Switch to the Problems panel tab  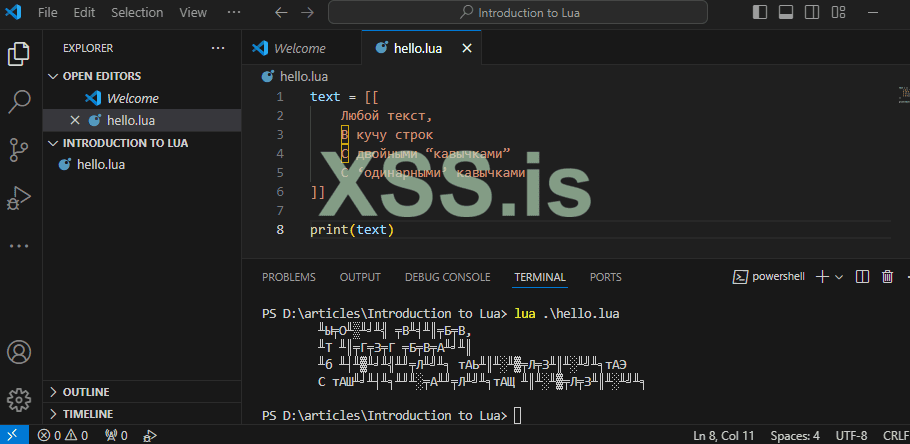(288, 277)
